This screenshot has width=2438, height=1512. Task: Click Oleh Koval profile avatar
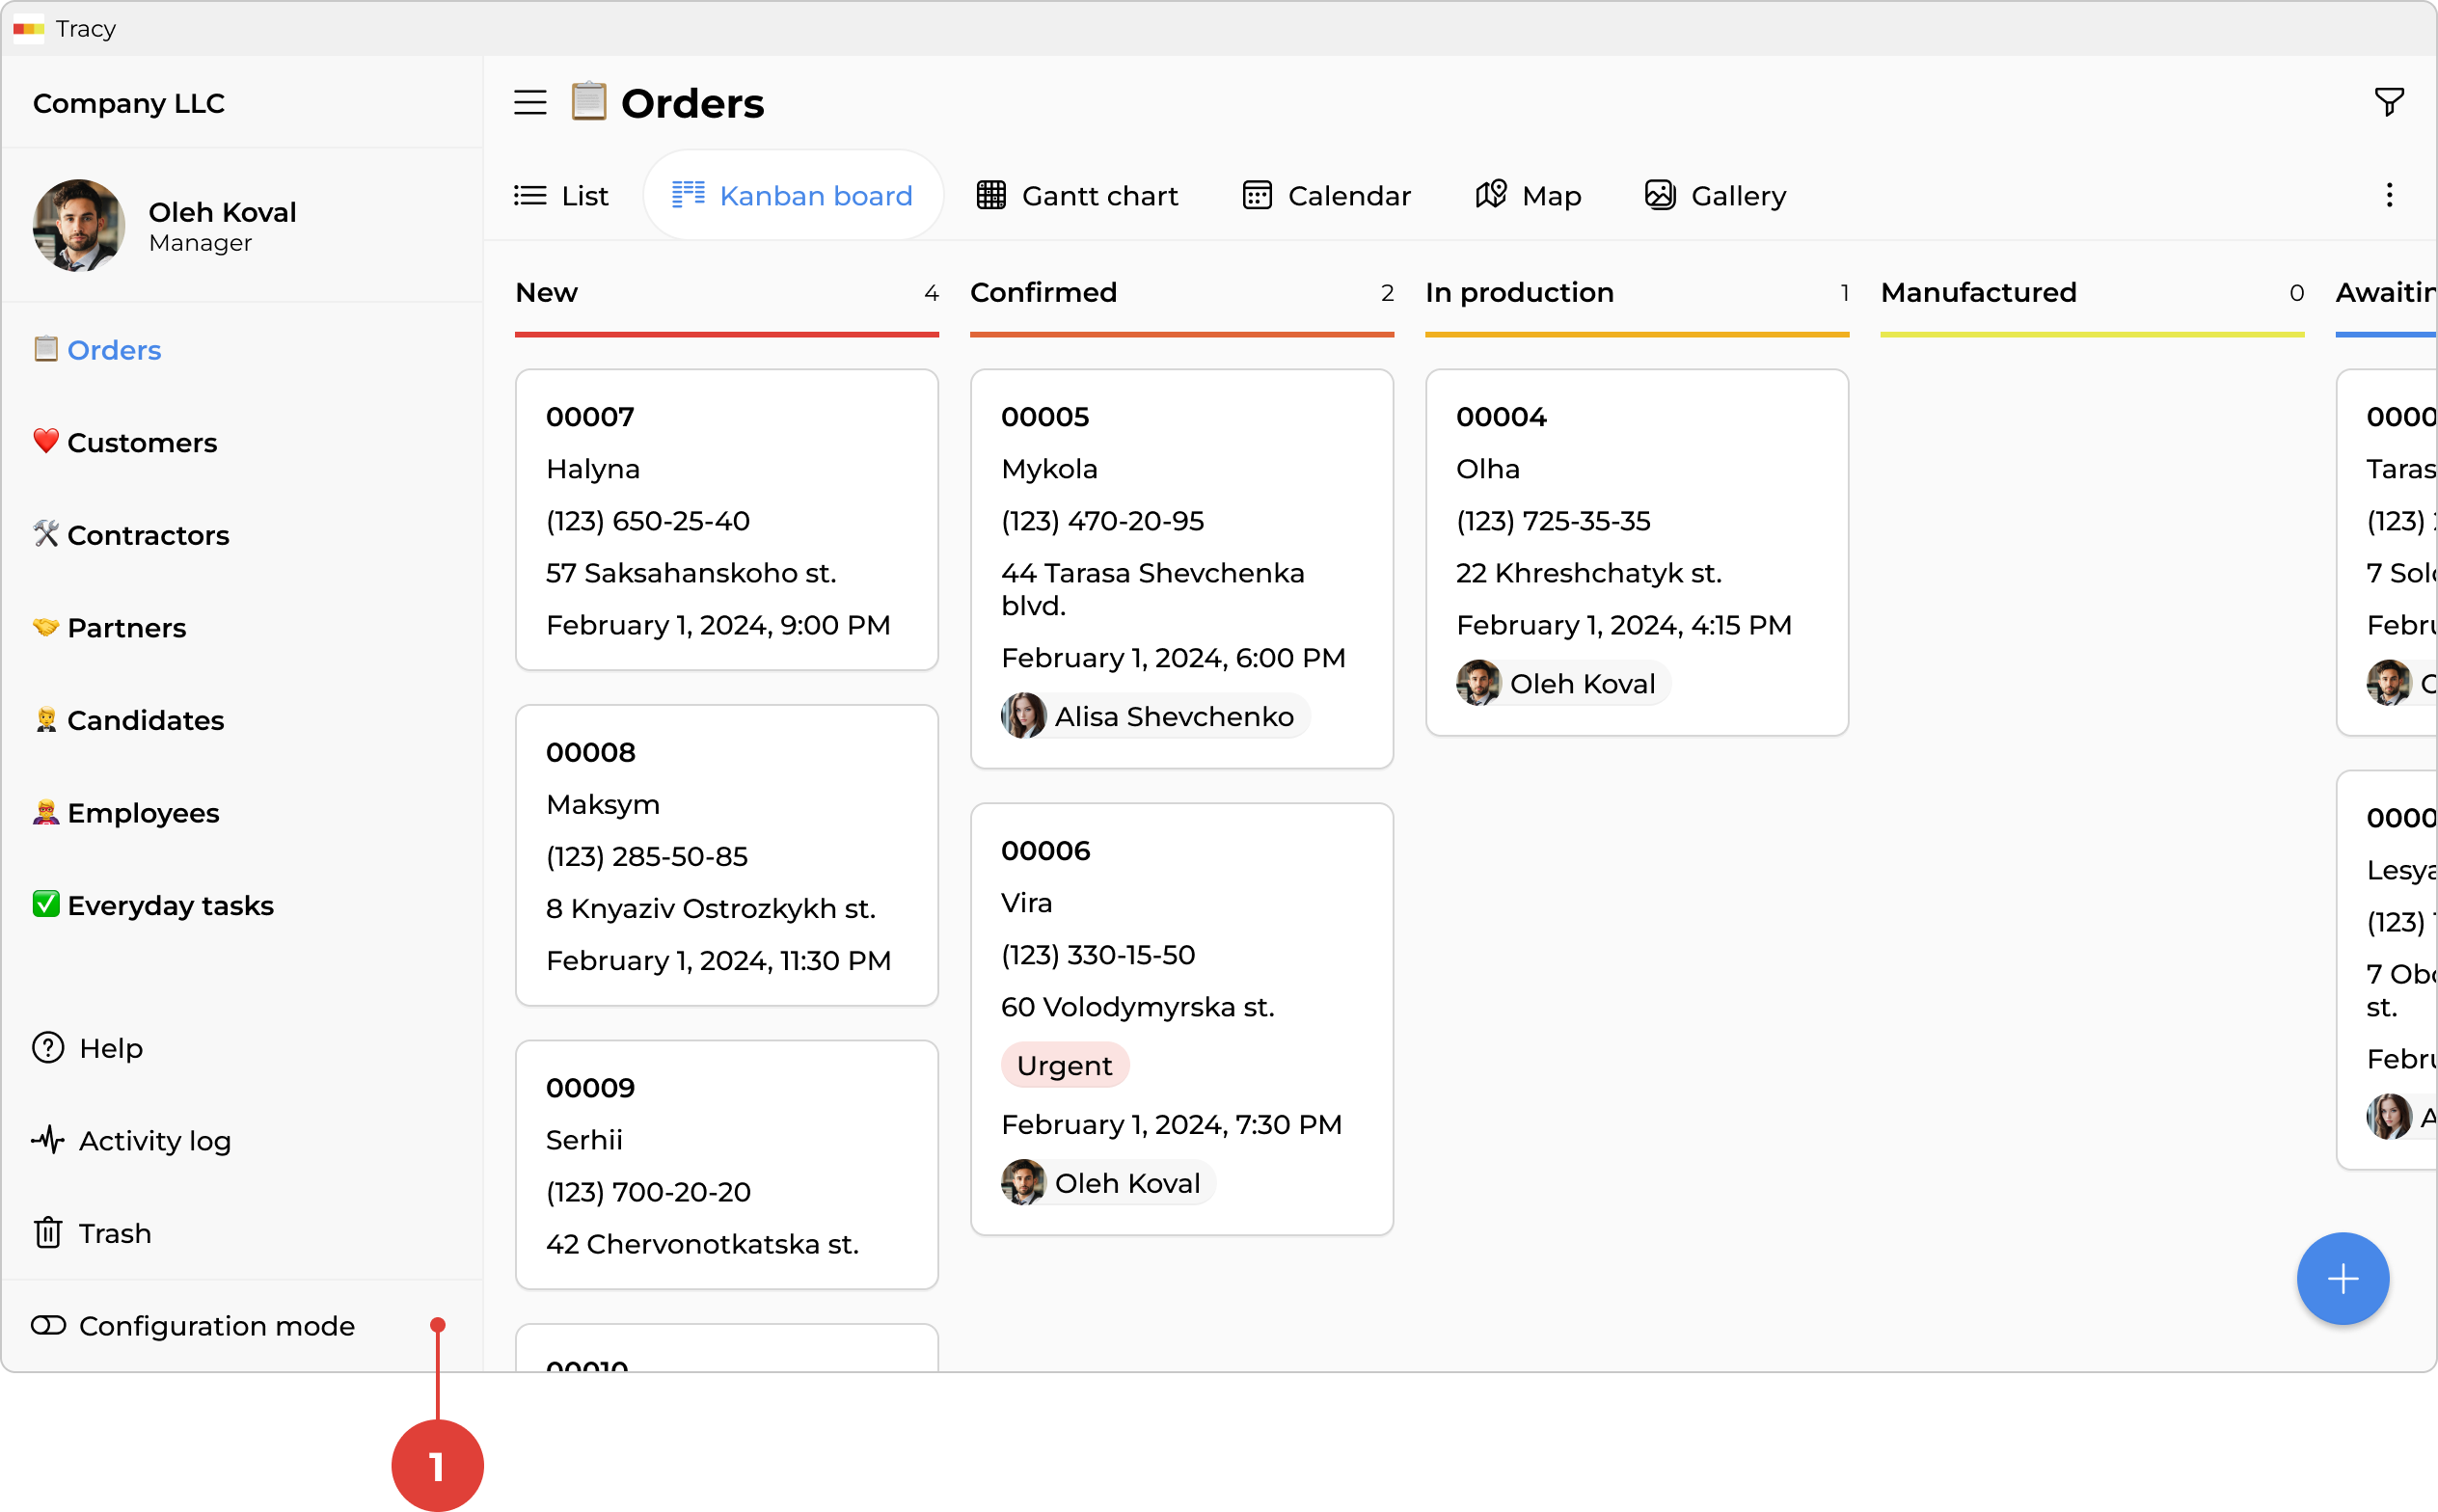pyautogui.click(x=79, y=226)
